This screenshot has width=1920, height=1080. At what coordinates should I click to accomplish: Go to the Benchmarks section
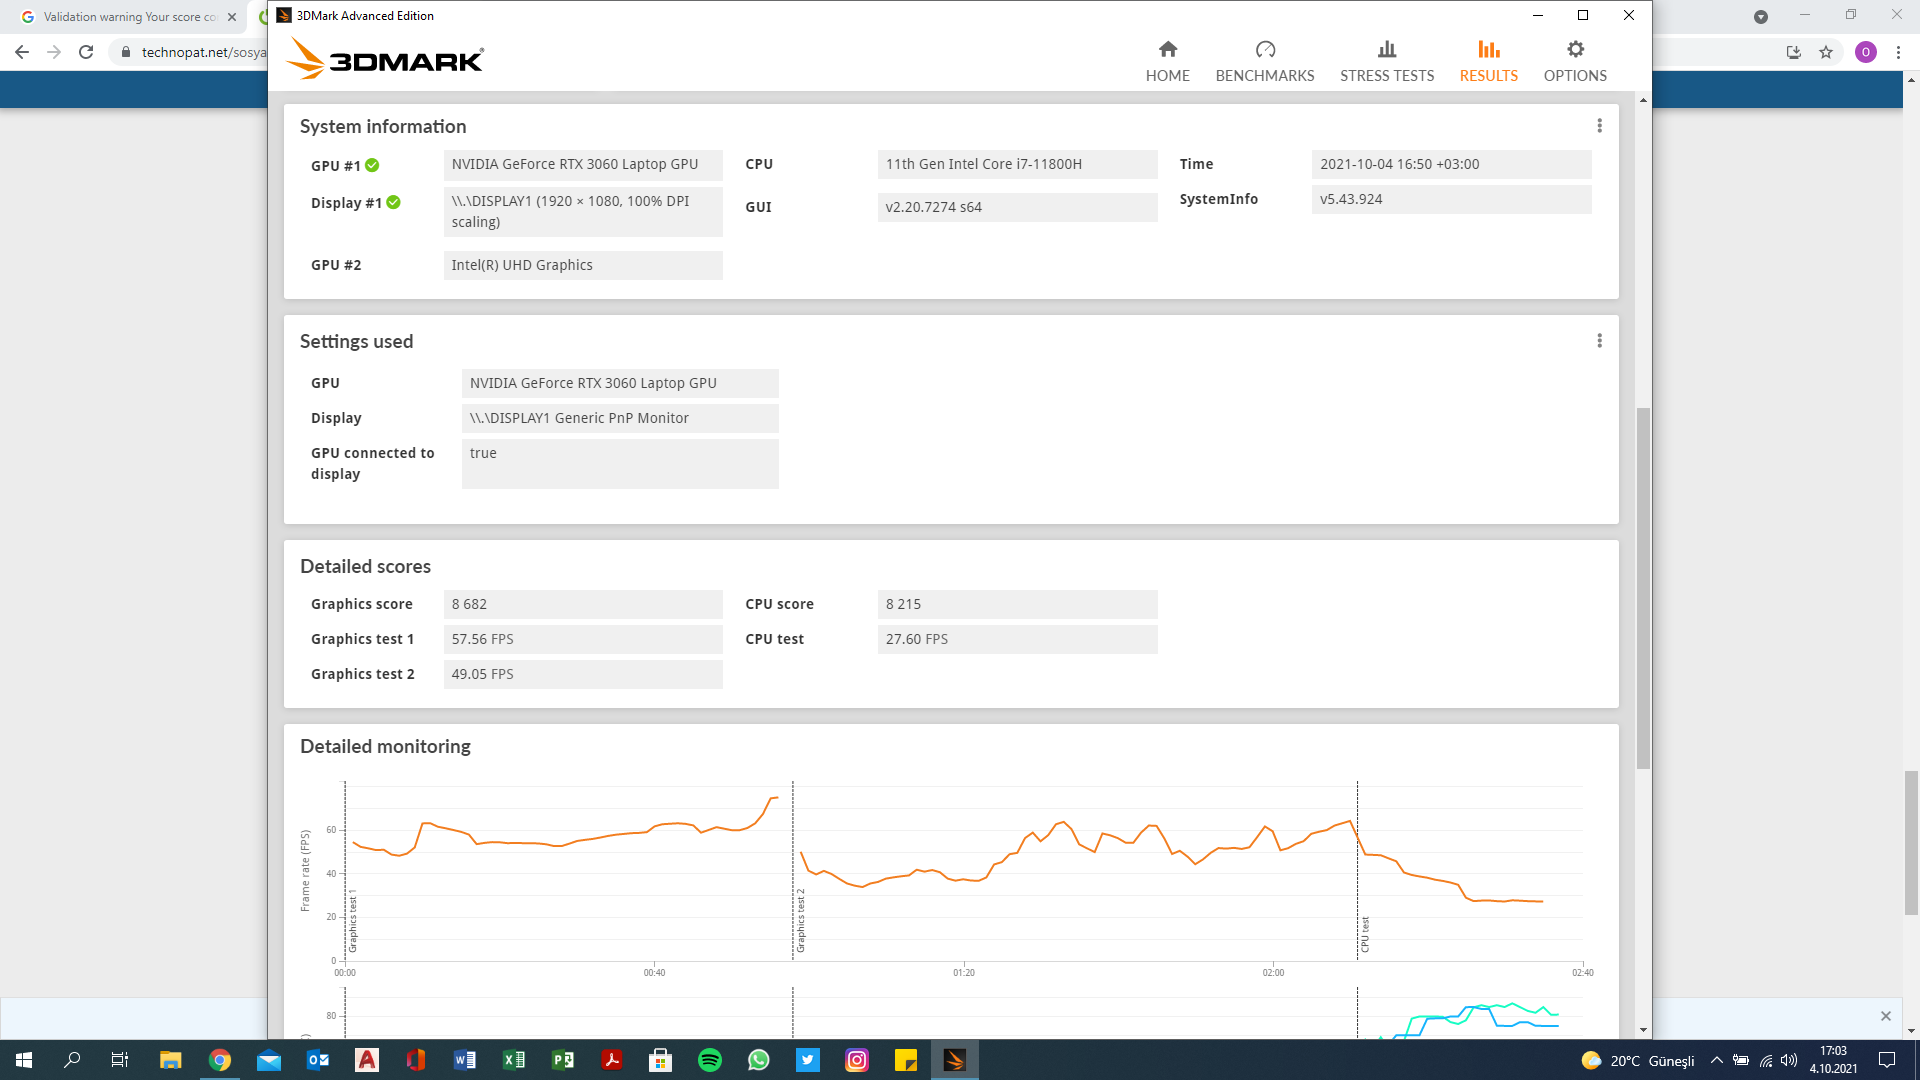pos(1264,60)
